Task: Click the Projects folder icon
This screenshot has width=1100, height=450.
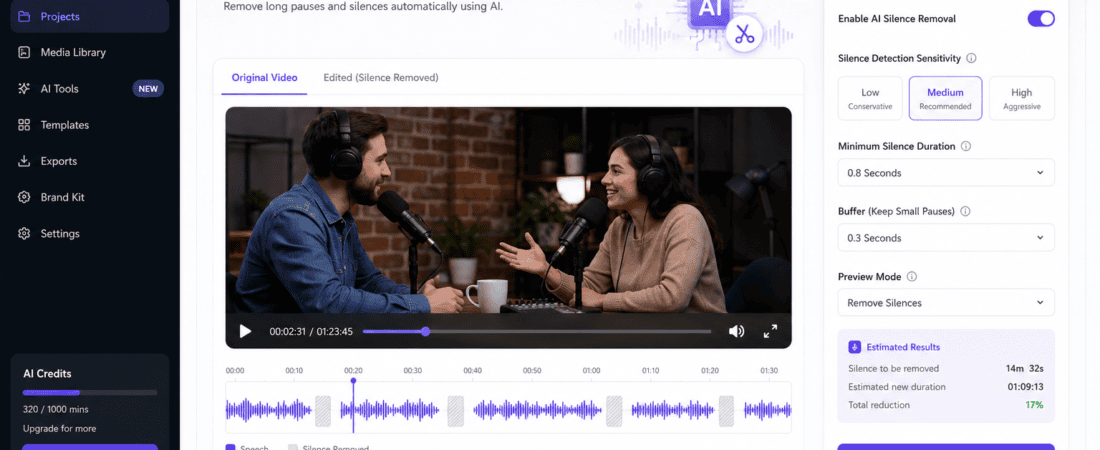Action: (24, 16)
